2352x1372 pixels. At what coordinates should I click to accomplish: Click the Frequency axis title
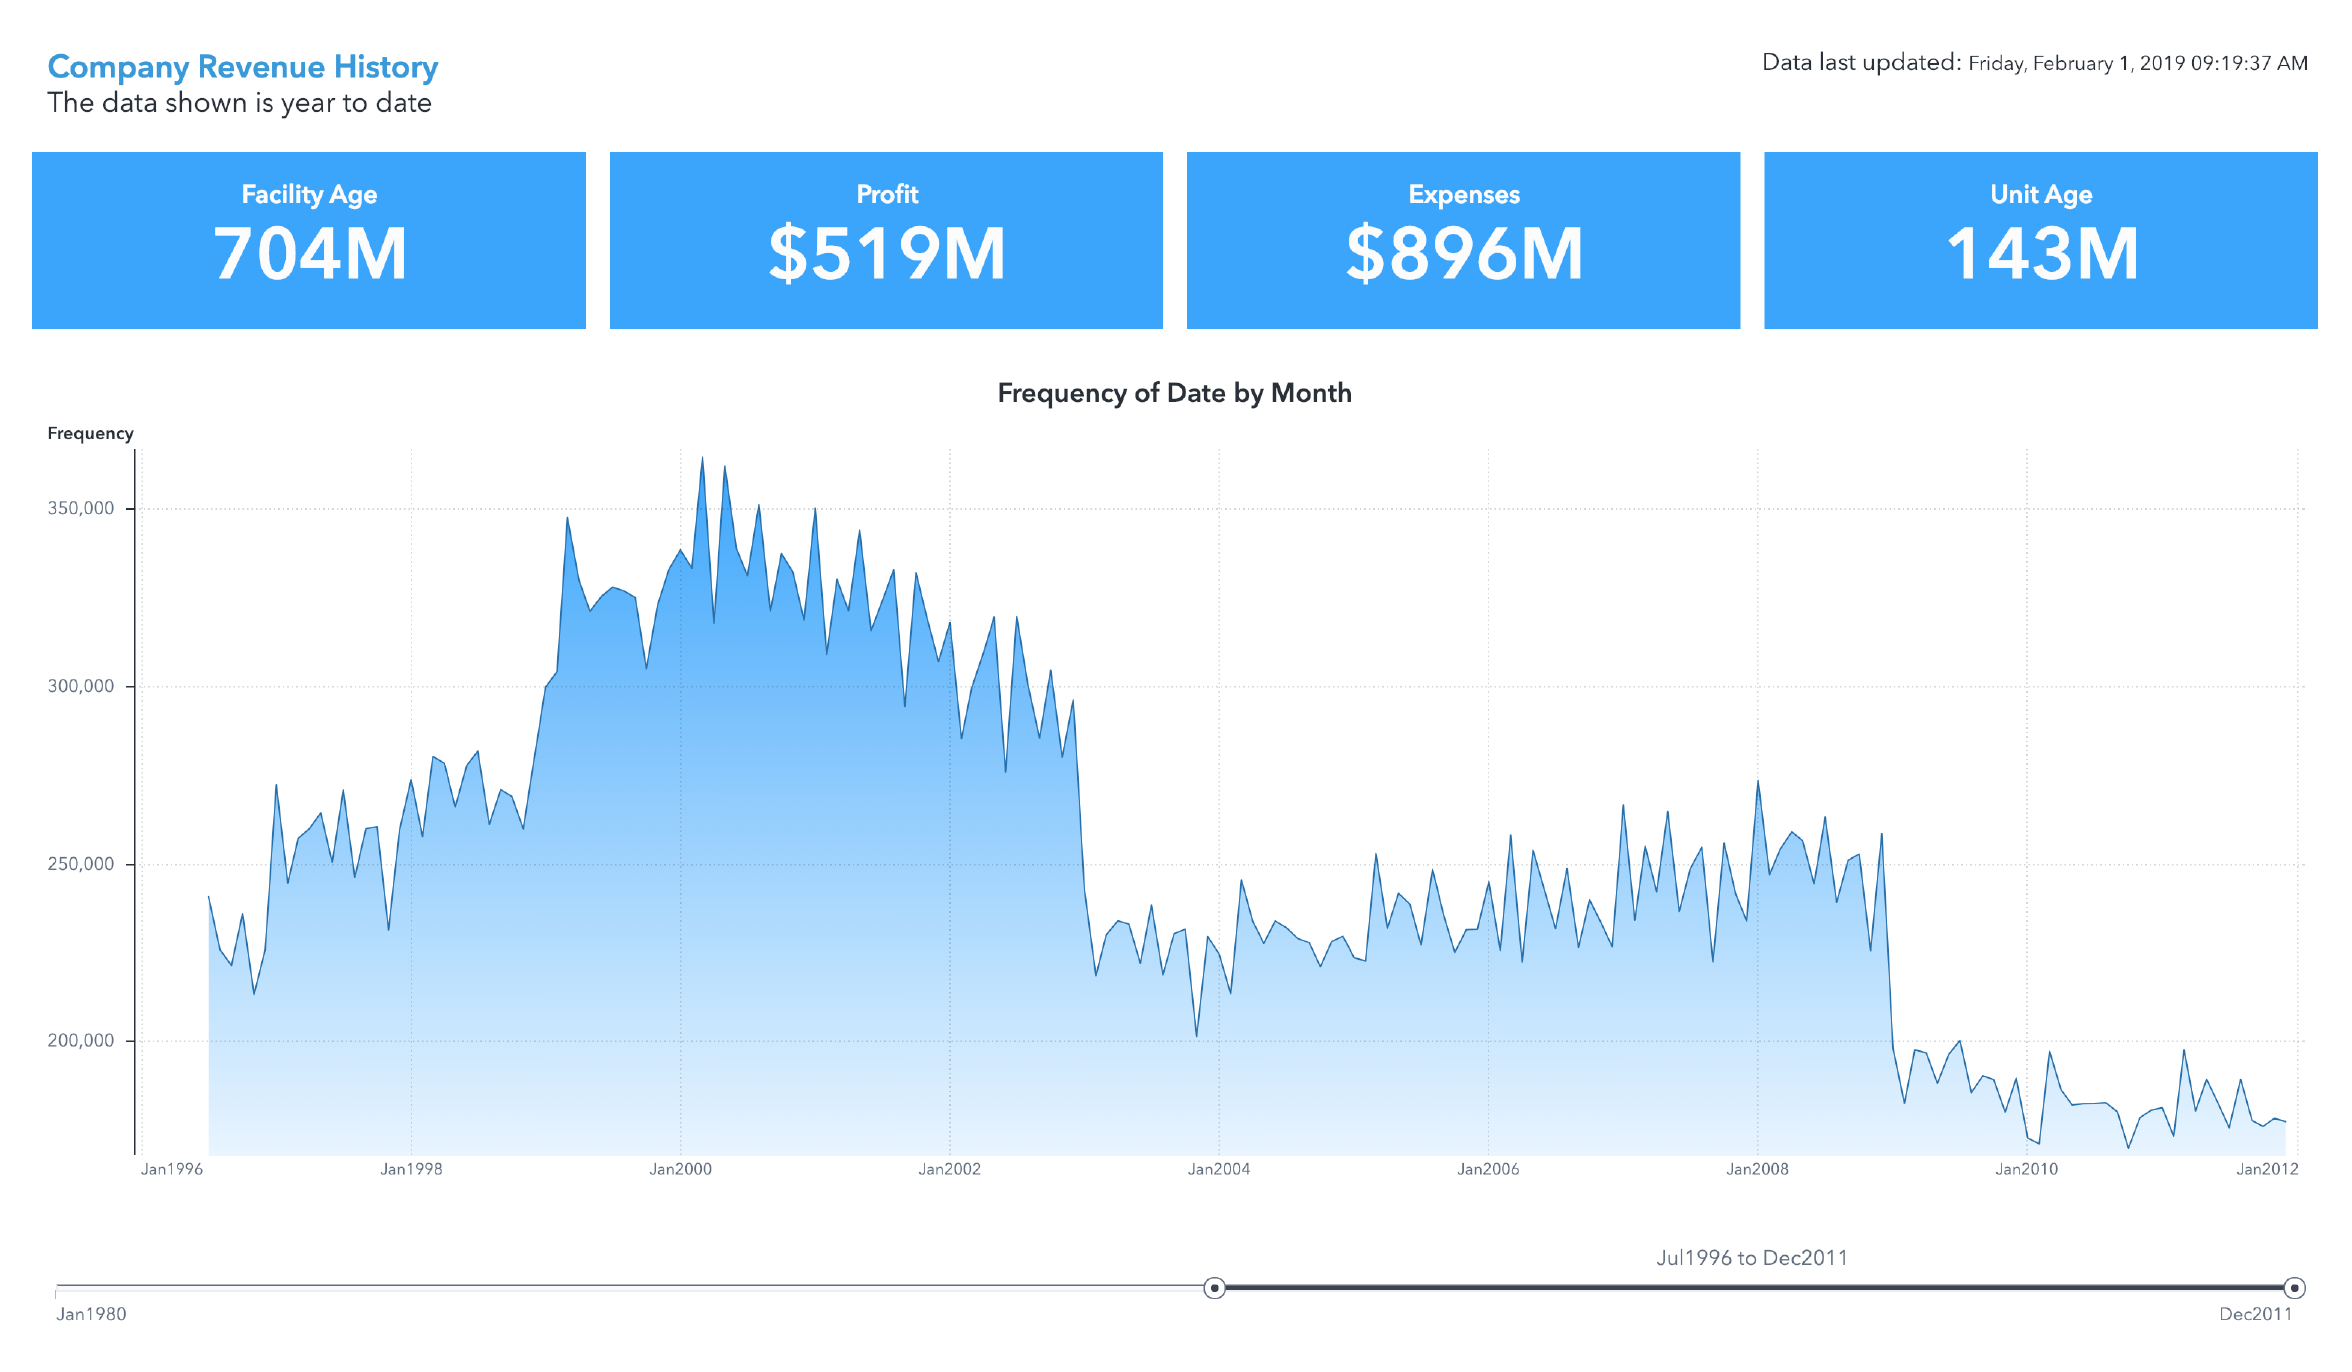coord(90,433)
